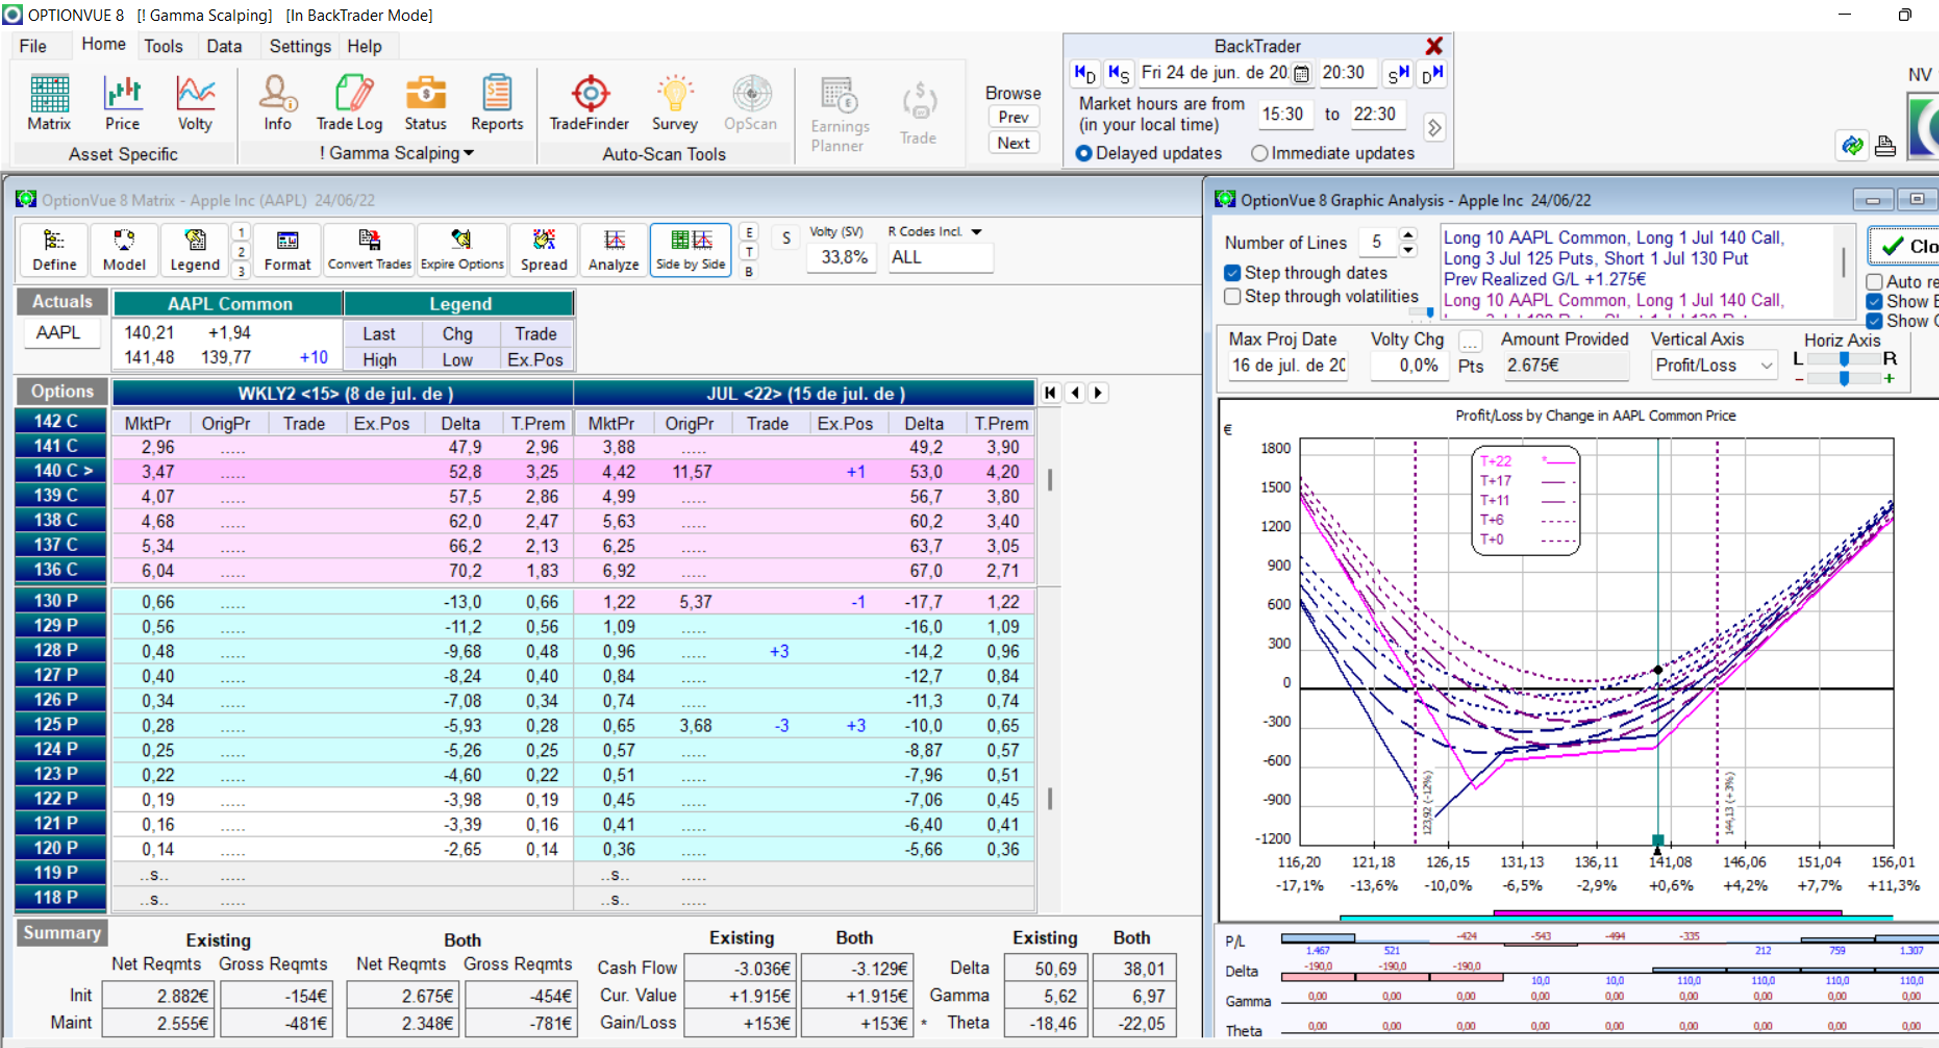Click the Volty Chg ellipsis button
Screen dimensions: 1939x1048
pos(1469,340)
